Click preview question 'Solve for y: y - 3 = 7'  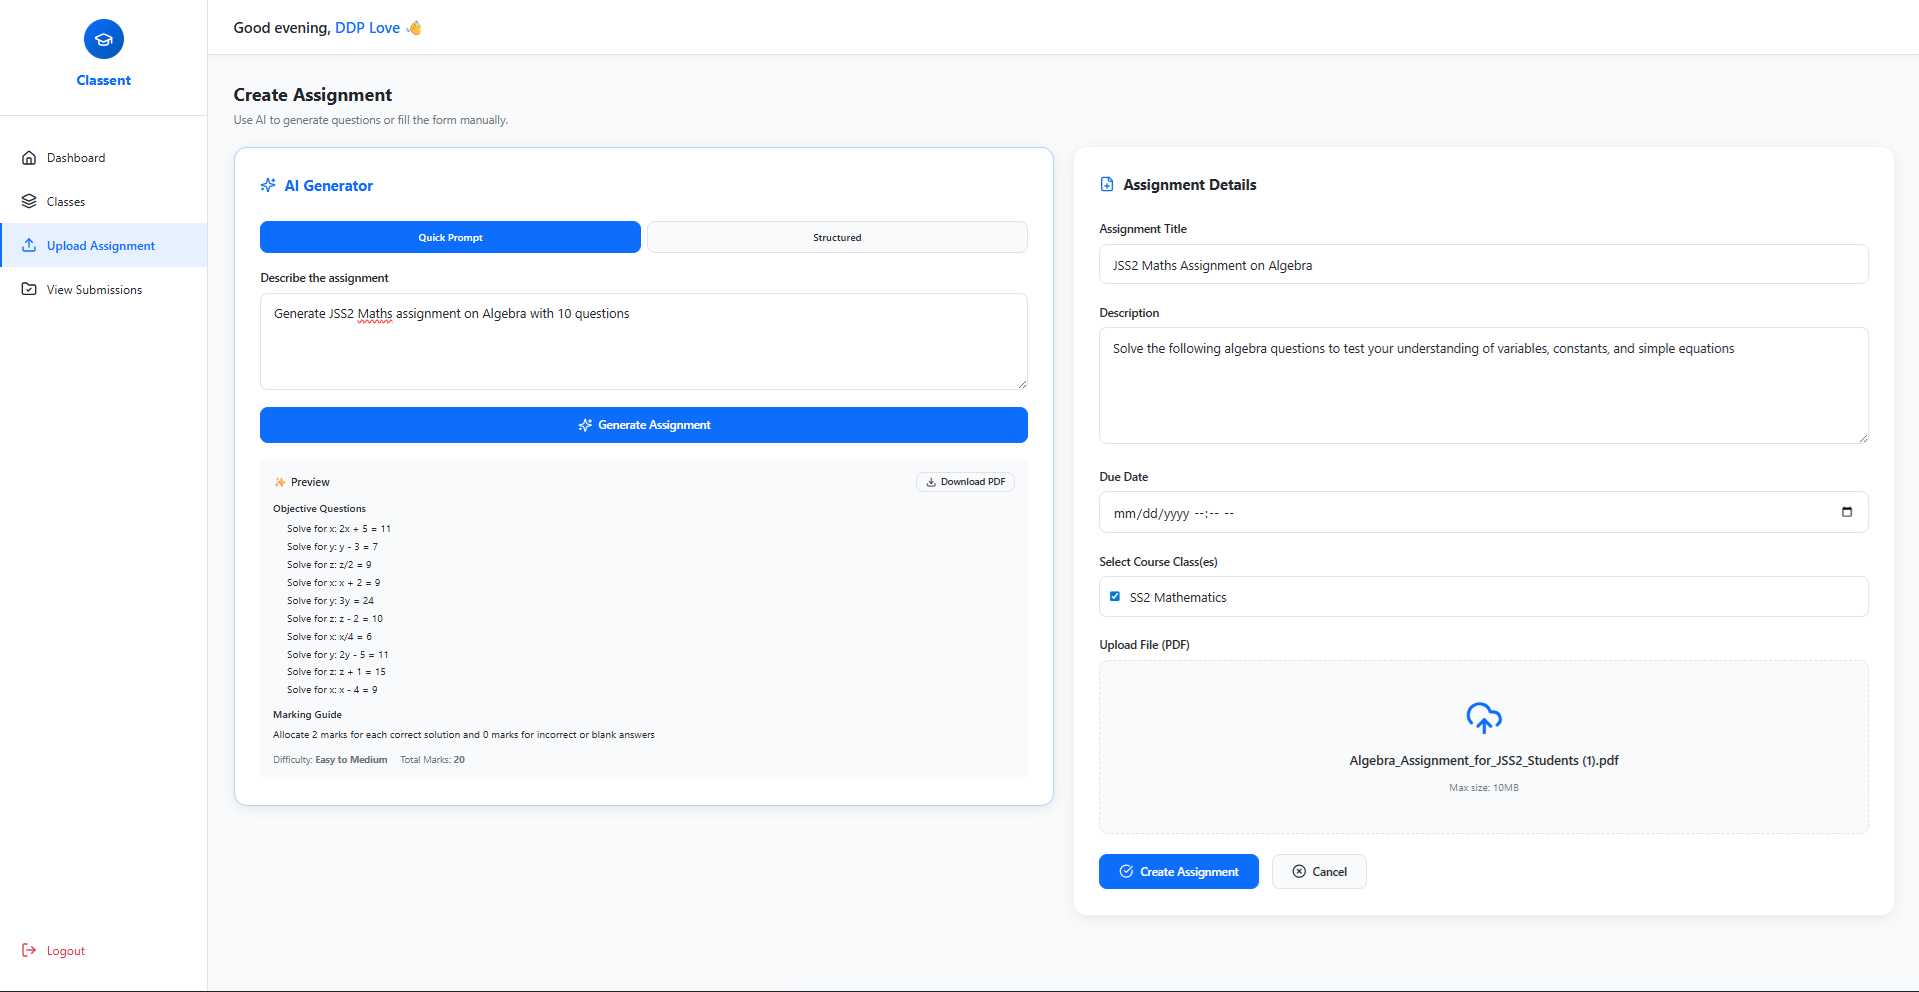point(333,547)
